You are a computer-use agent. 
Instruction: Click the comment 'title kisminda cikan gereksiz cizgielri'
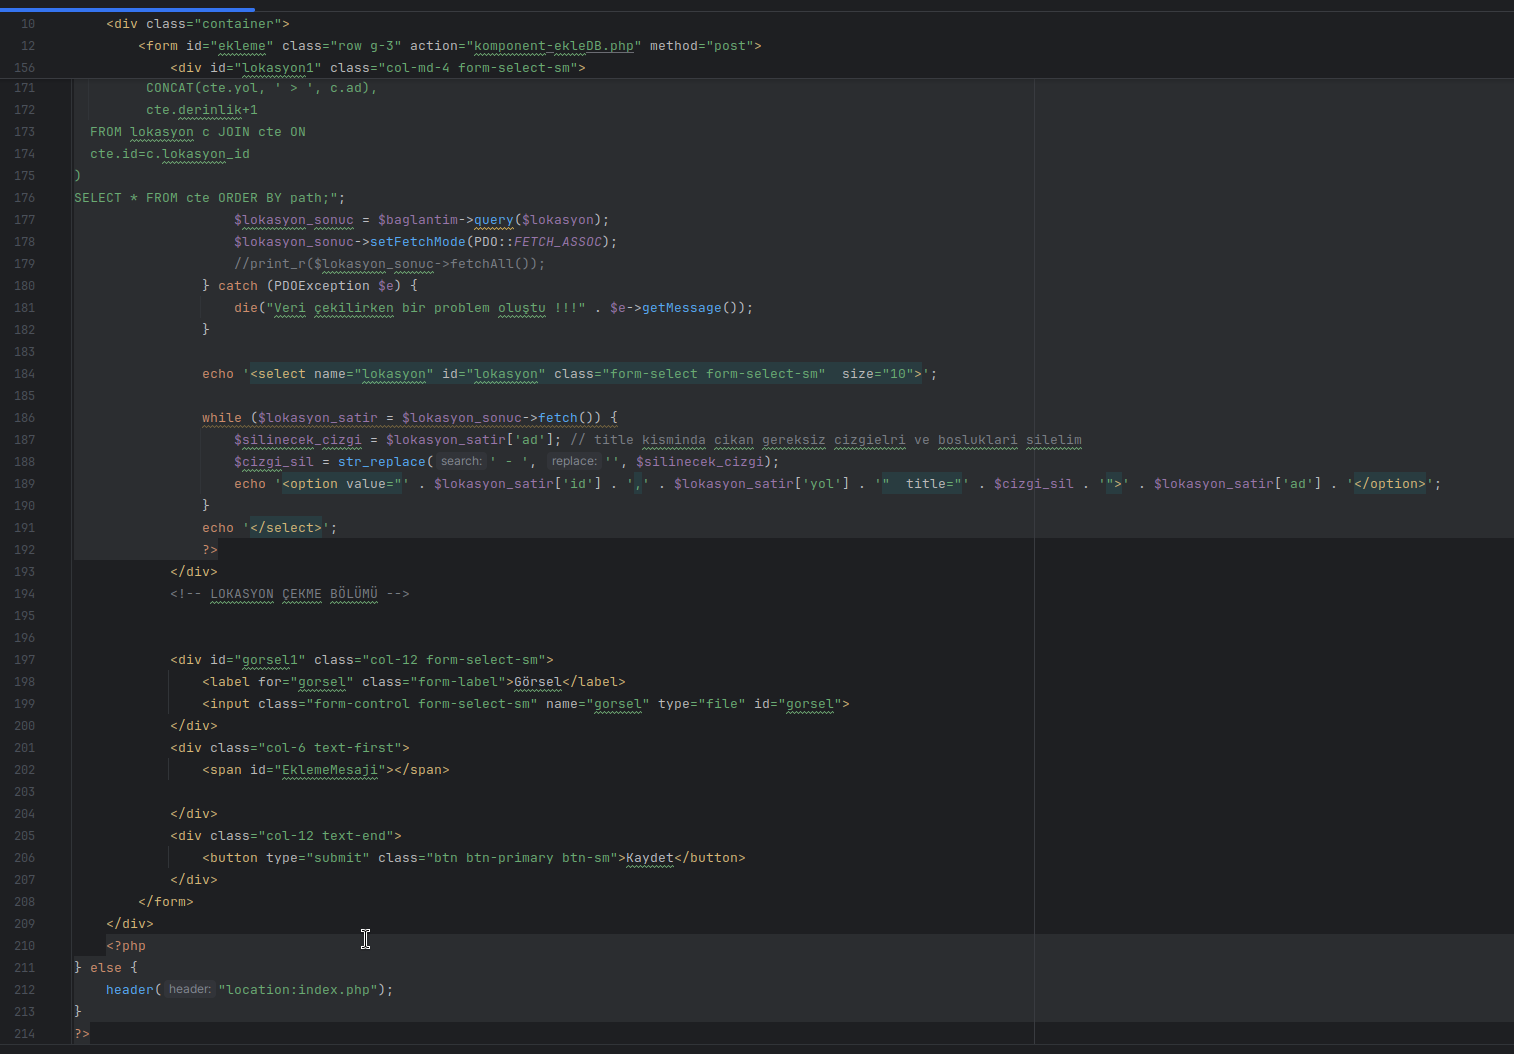750,440
